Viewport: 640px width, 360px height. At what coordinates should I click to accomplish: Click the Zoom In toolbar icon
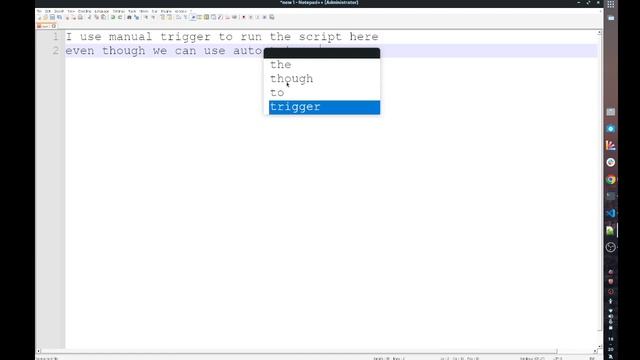pos(146,17)
